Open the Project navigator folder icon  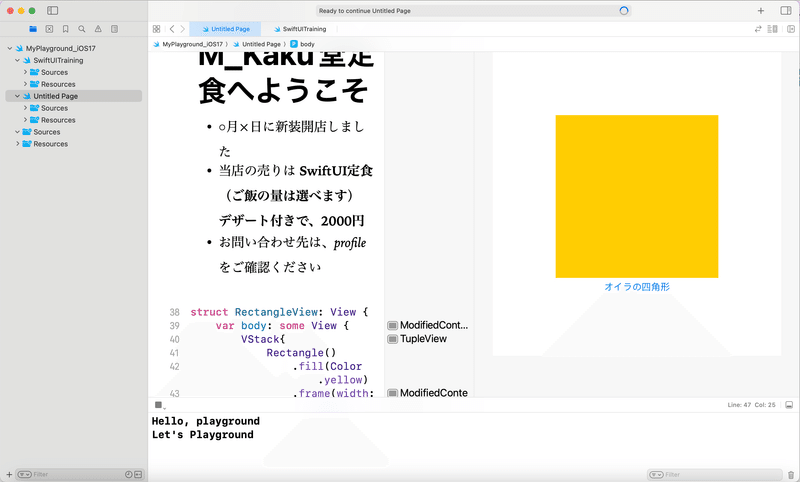coord(33,29)
